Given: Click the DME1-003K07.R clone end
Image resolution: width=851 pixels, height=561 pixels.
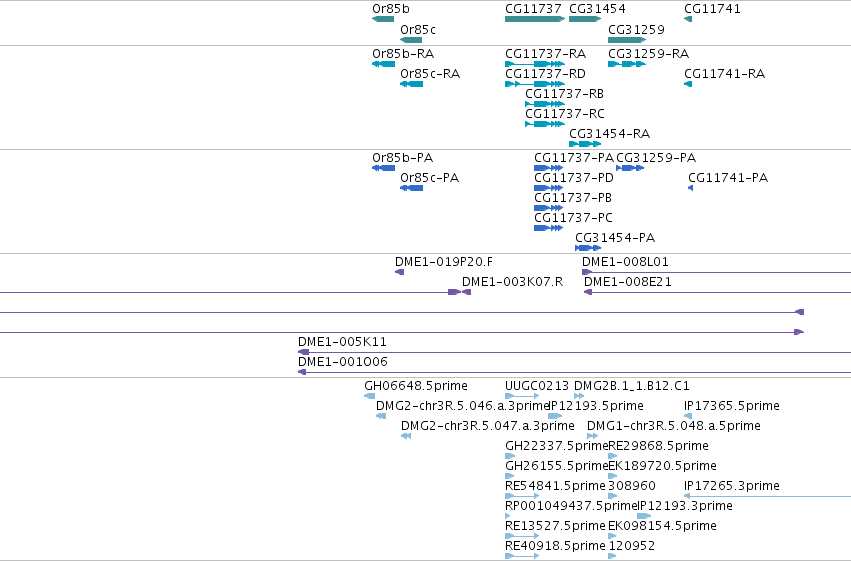Looking at the screenshot, I should pos(466,292).
